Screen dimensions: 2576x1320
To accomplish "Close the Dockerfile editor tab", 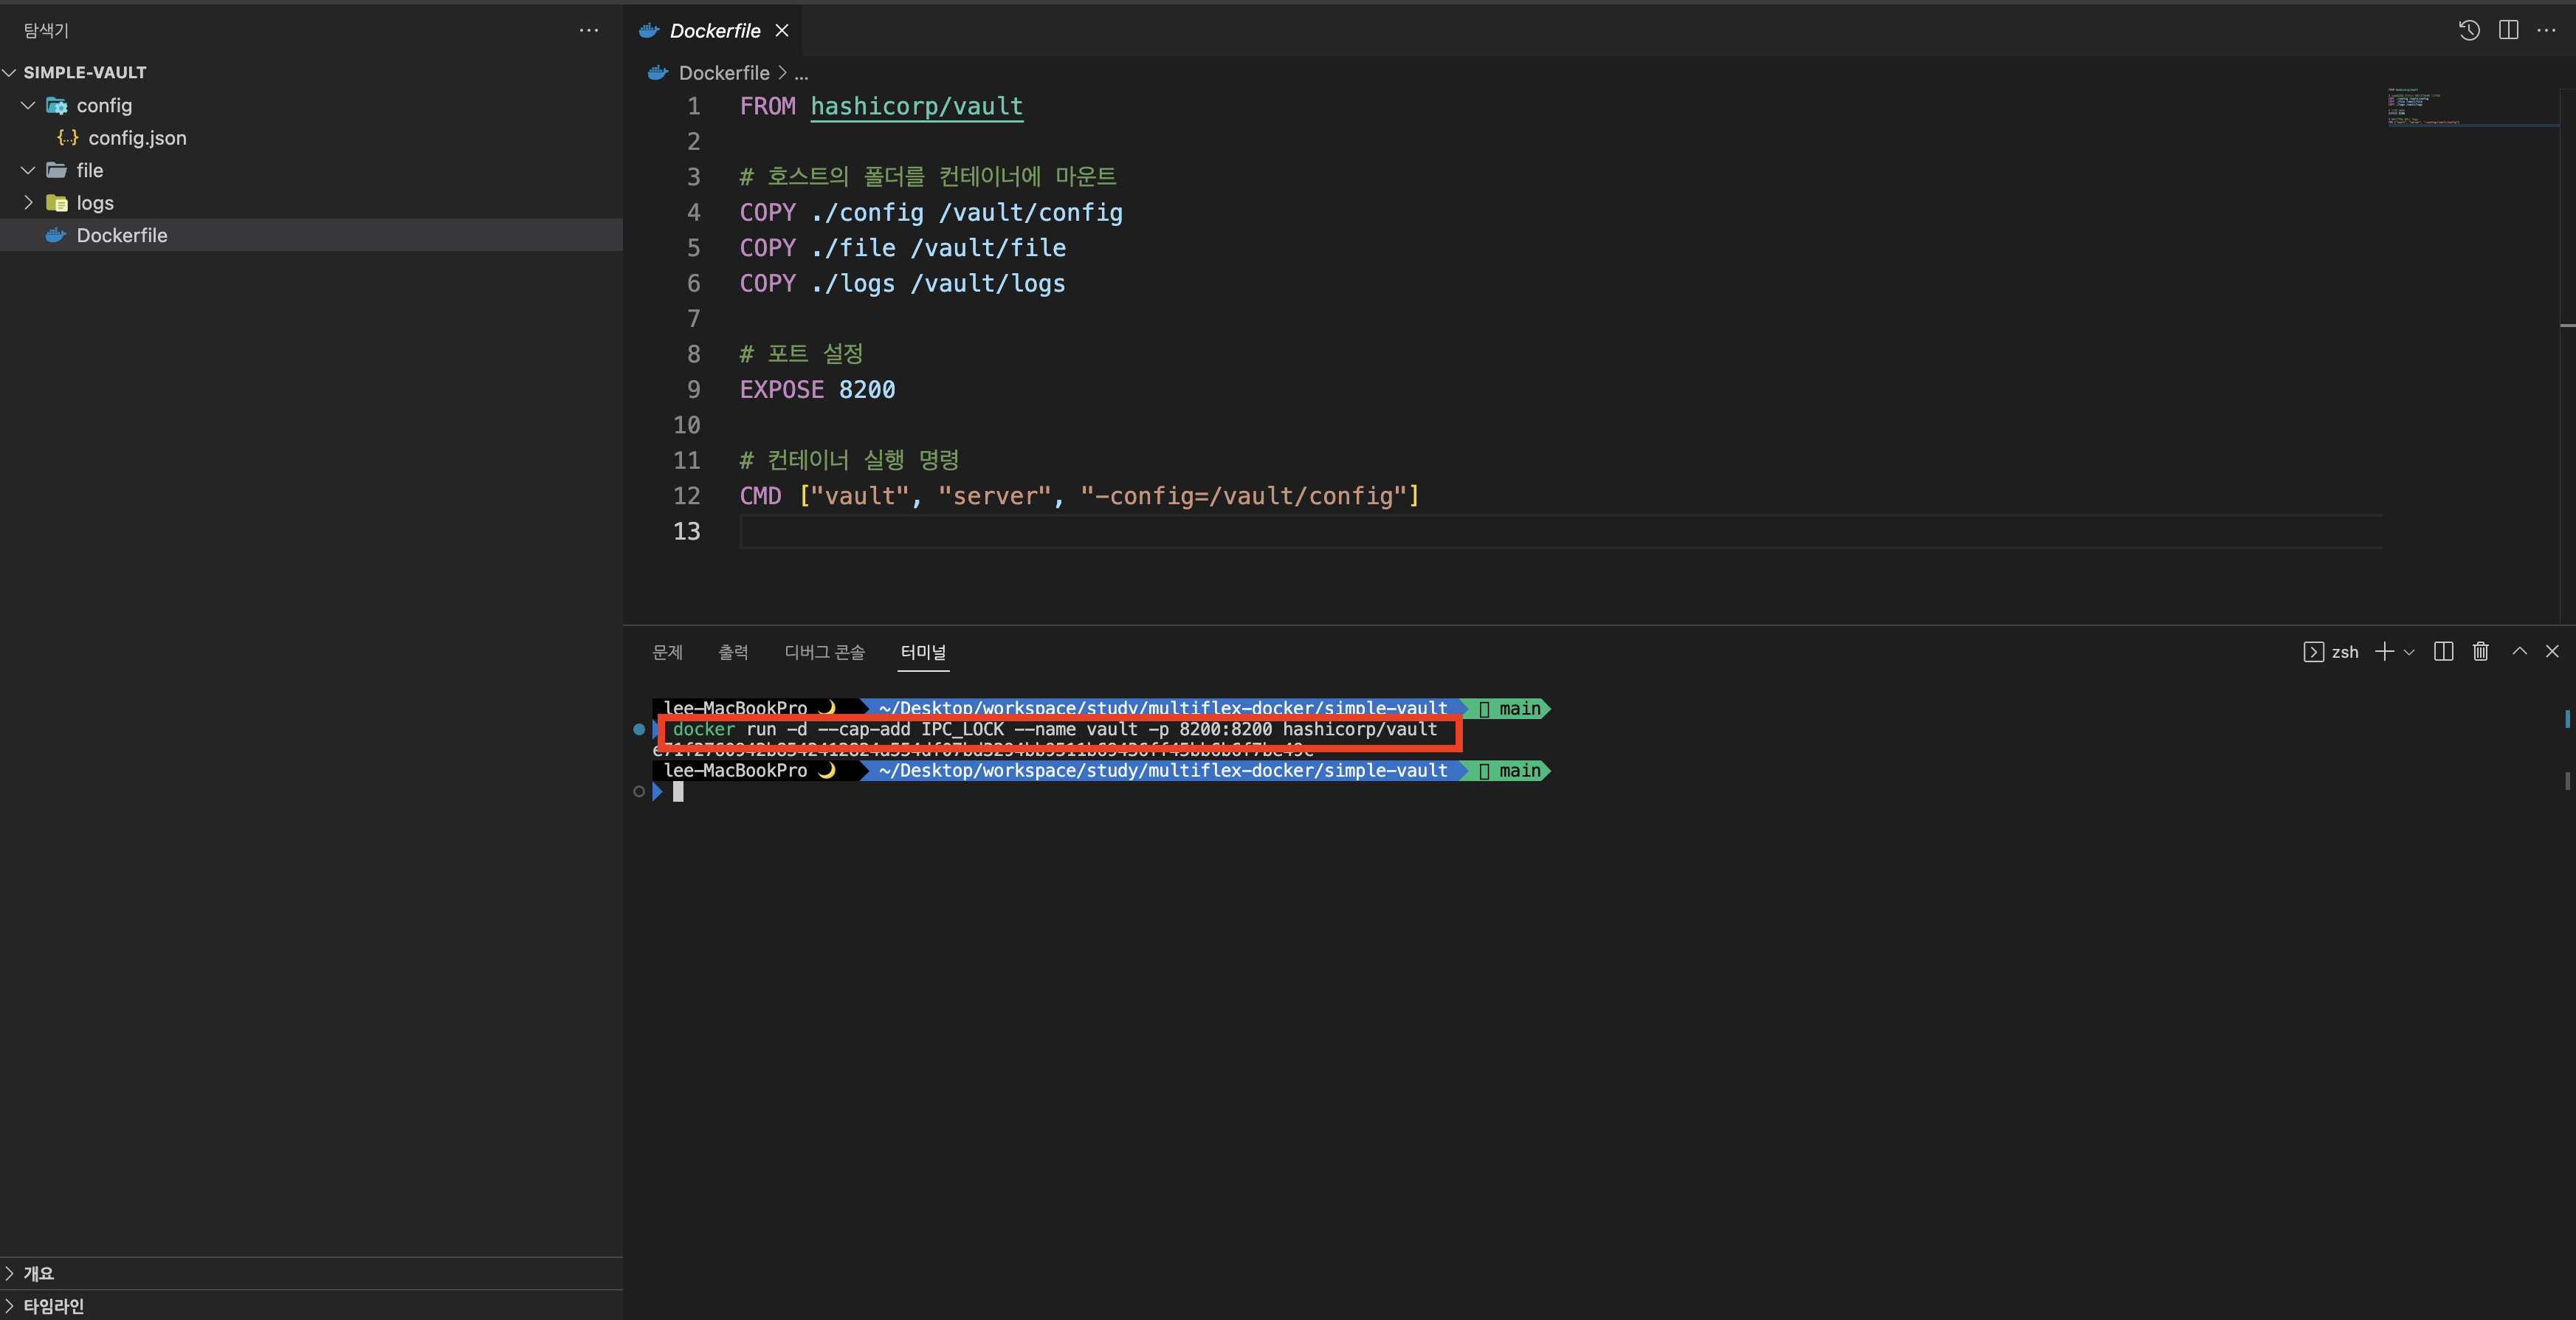I will (782, 31).
